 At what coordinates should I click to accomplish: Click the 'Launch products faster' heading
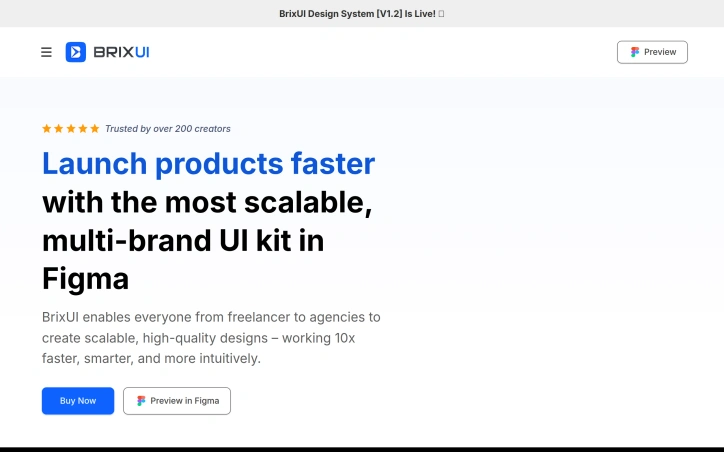pyautogui.click(x=208, y=163)
